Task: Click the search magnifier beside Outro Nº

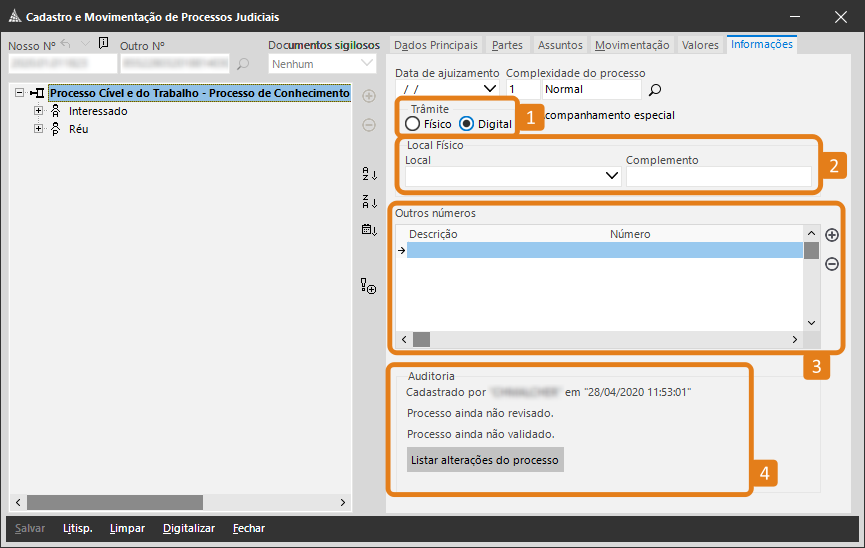Action: [243, 65]
